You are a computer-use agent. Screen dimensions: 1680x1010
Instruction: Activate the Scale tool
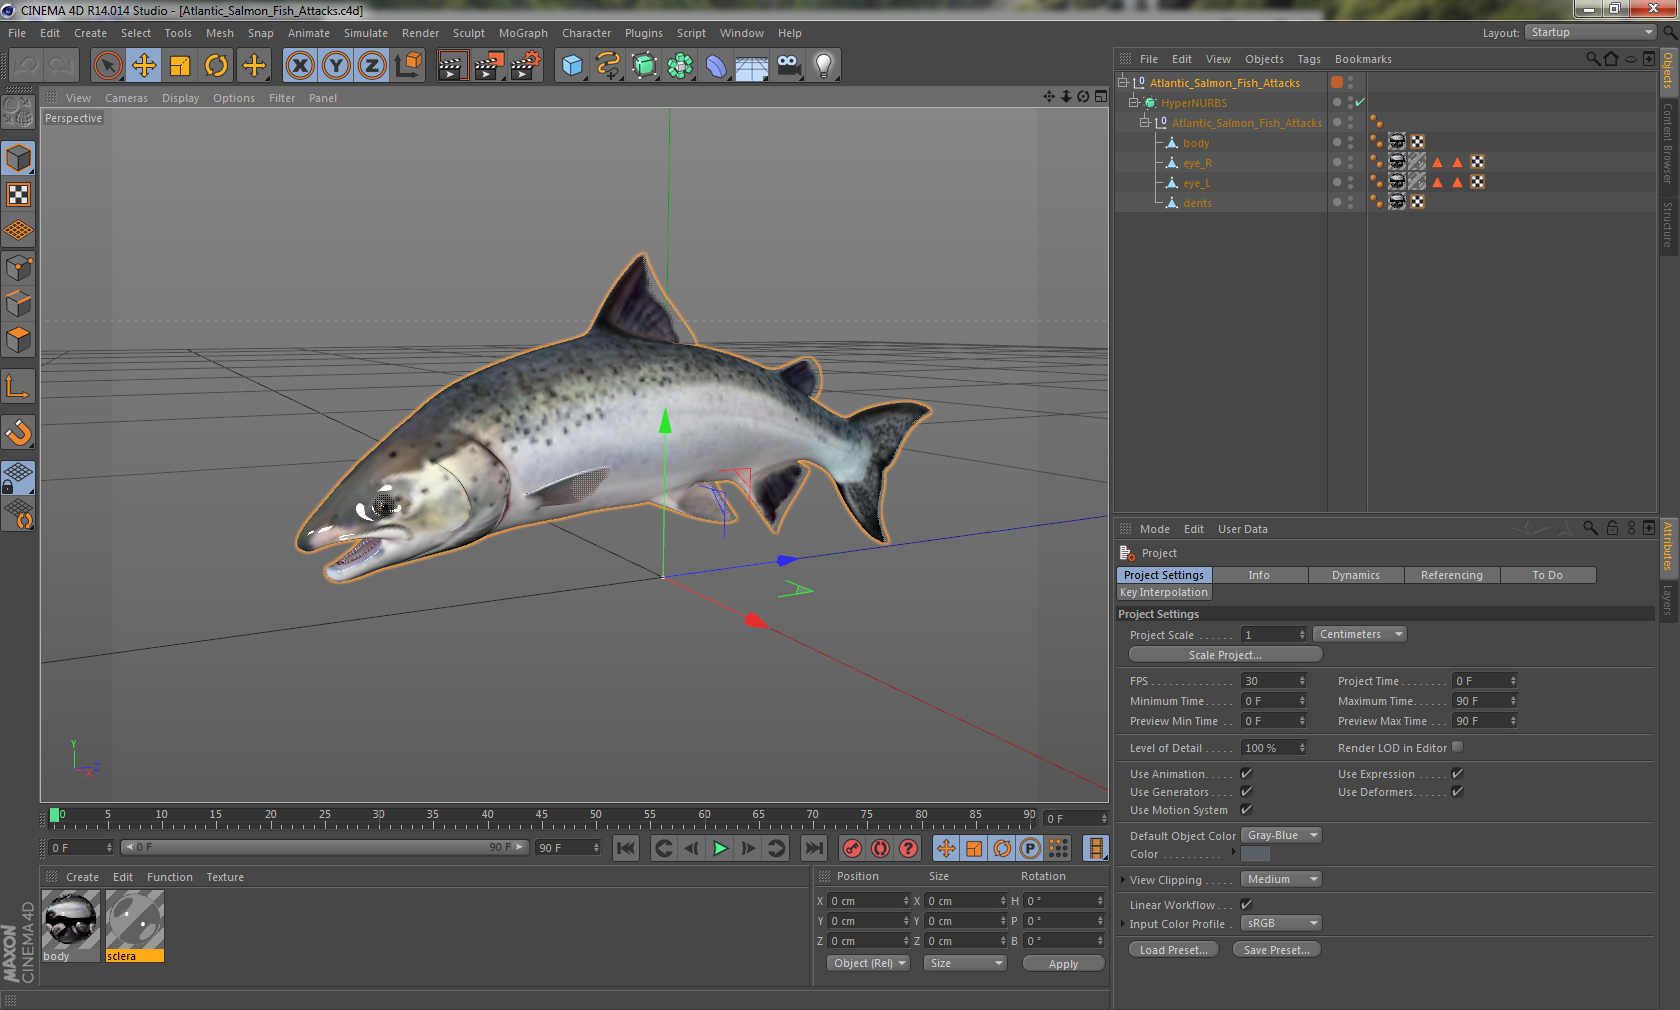(x=180, y=66)
